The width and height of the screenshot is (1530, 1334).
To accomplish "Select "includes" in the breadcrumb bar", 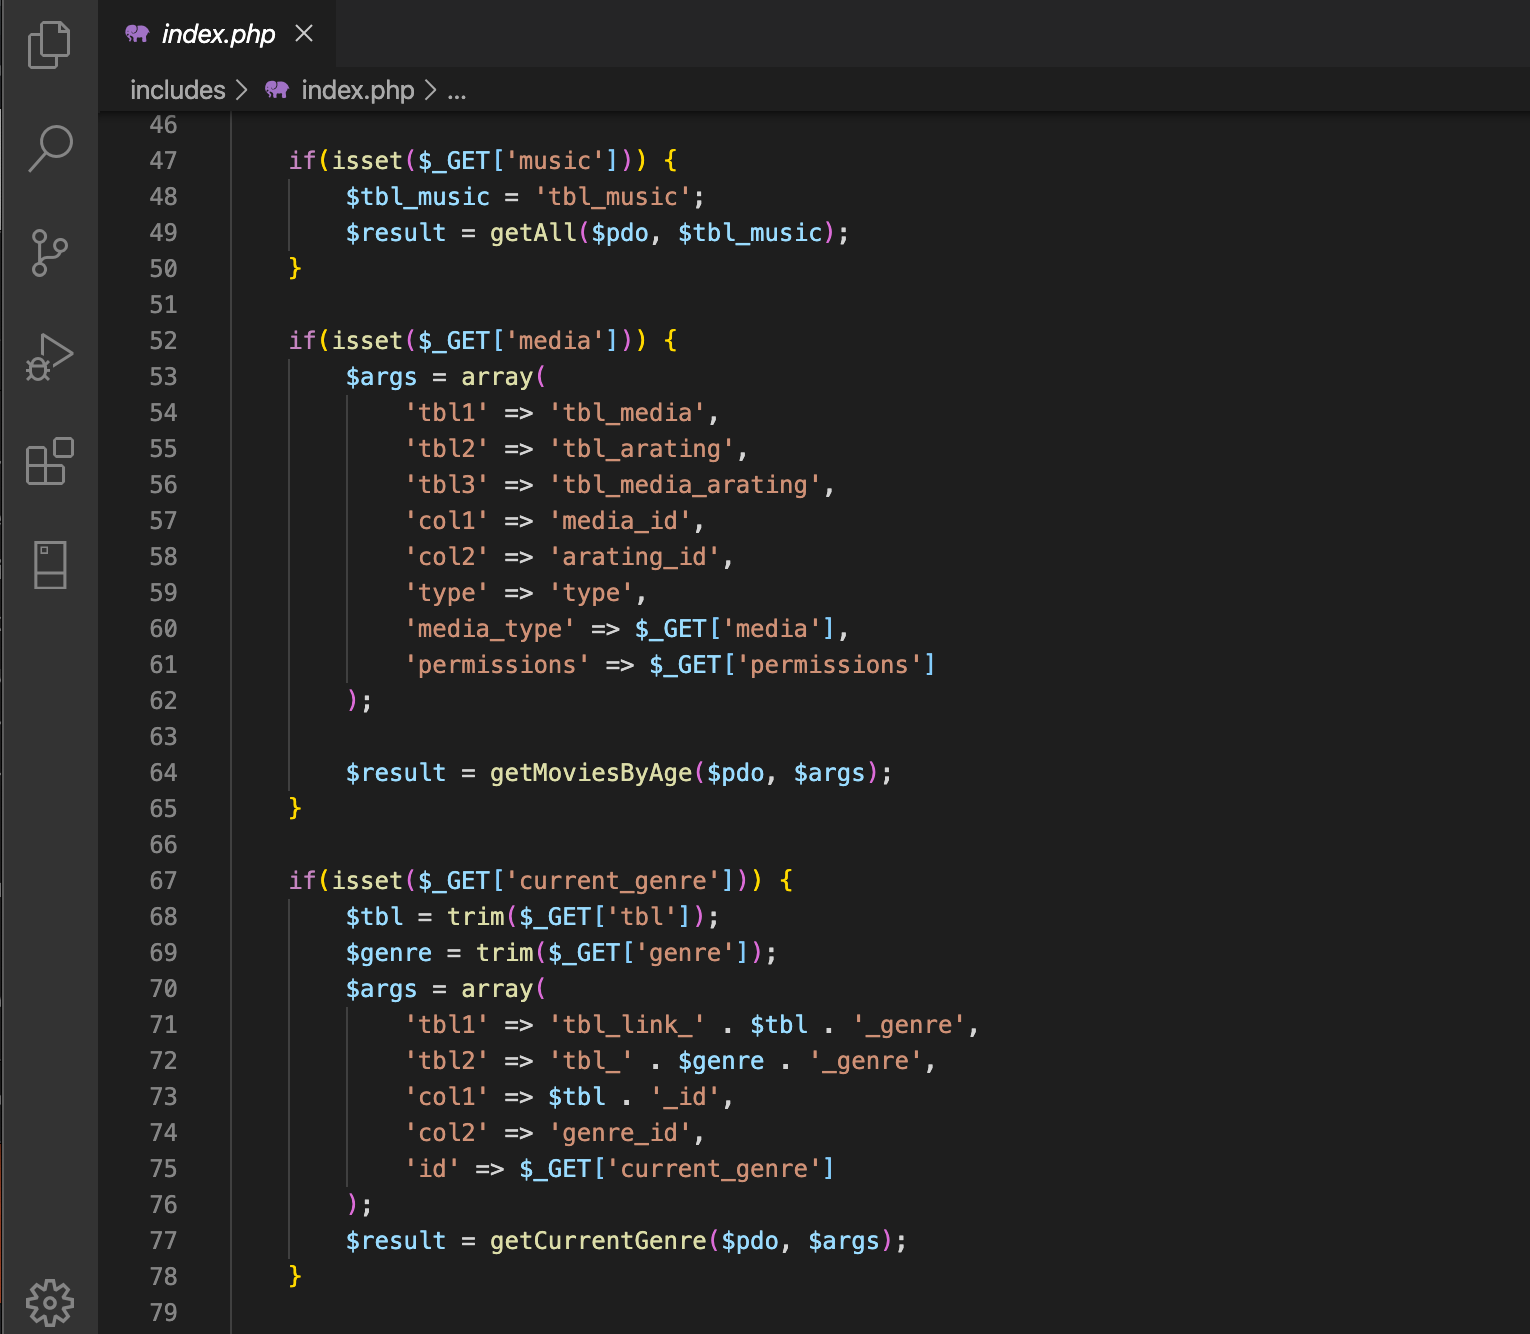I will pyautogui.click(x=177, y=90).
